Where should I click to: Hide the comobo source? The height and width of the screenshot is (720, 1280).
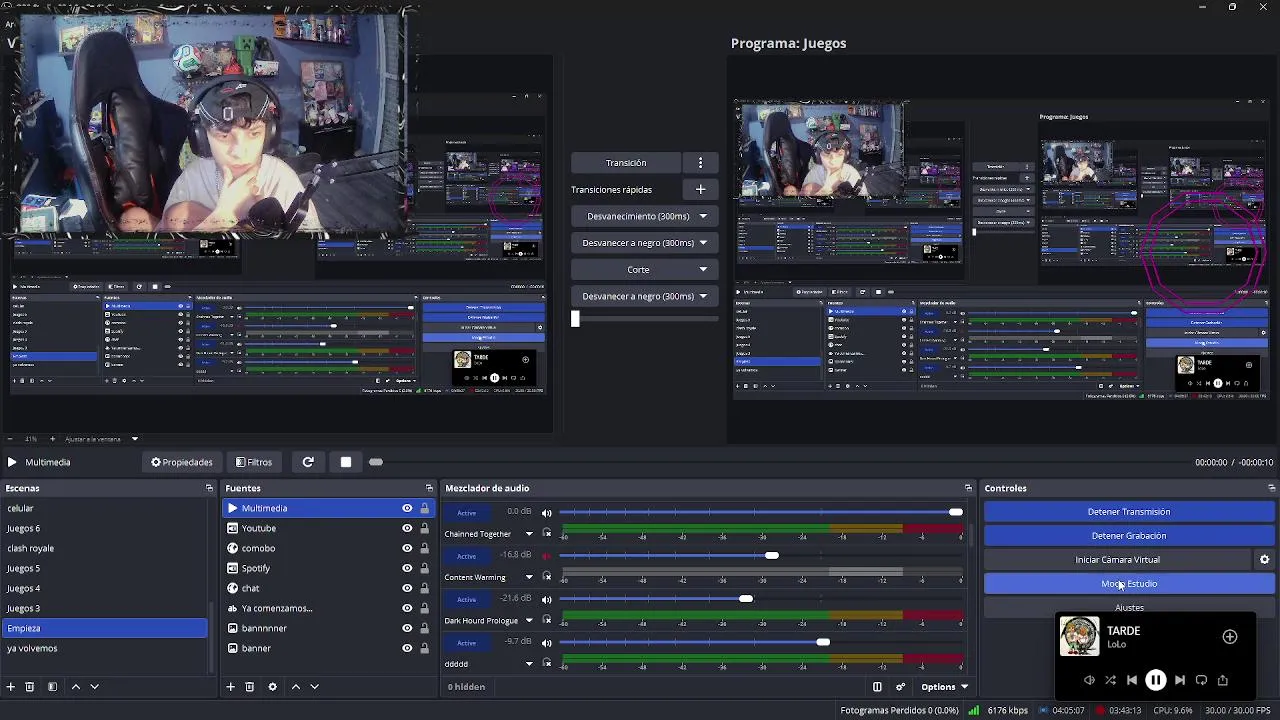pos(407,548)
